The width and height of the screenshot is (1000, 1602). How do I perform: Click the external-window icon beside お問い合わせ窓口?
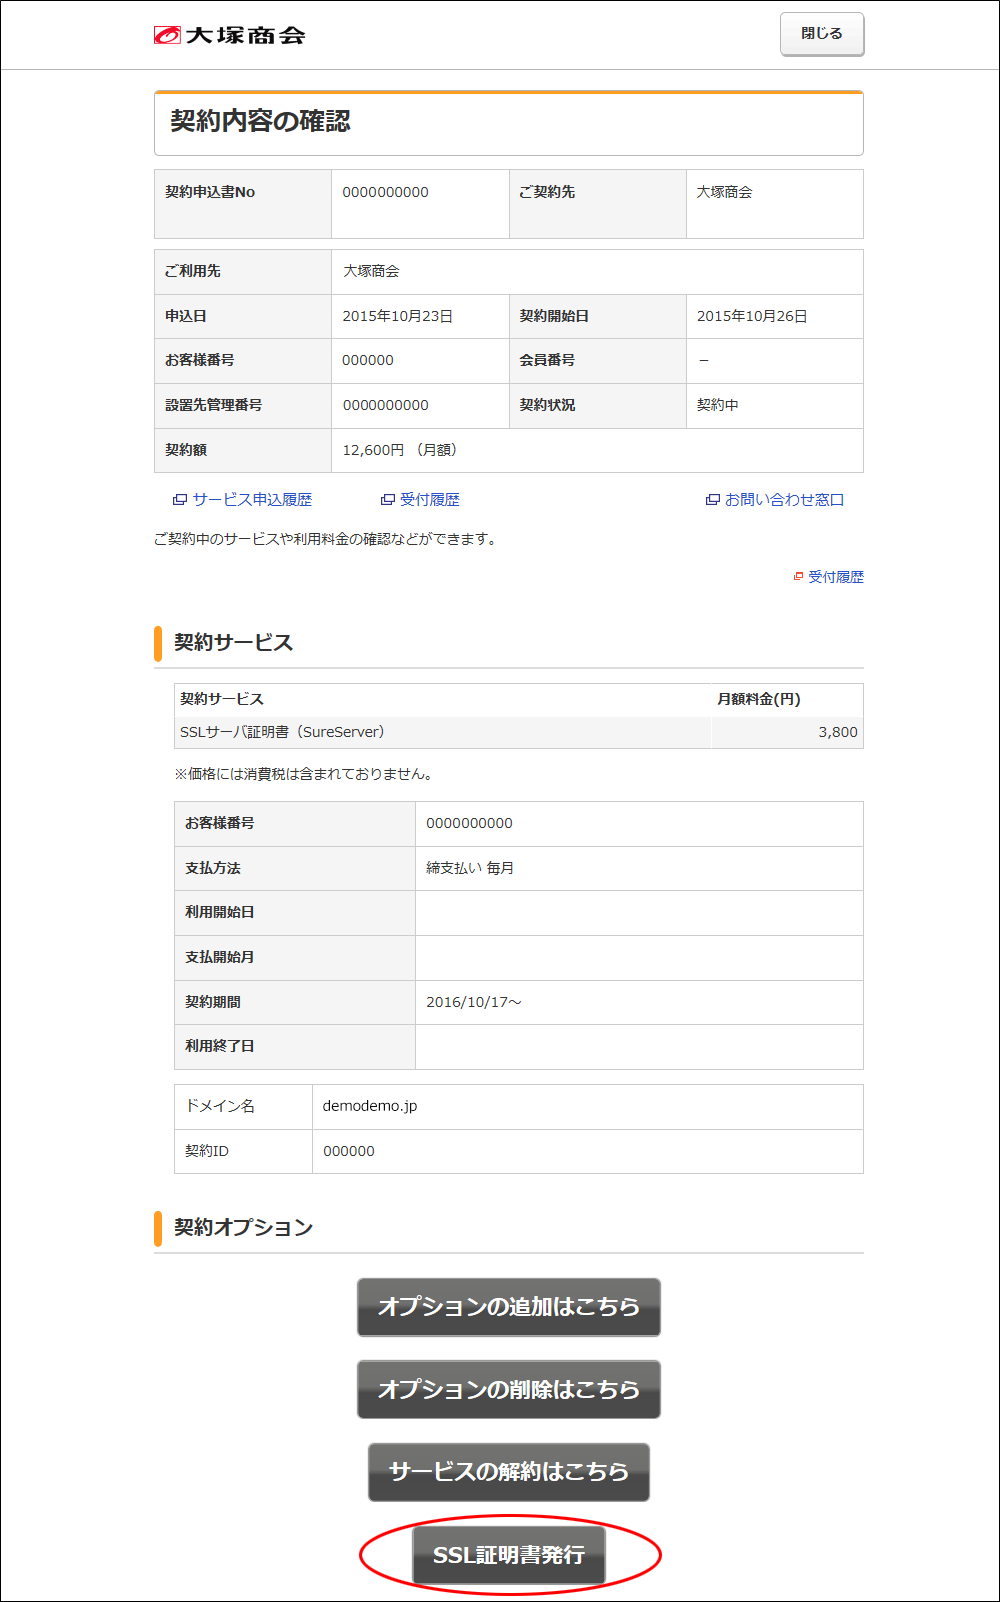click(713, 500)
